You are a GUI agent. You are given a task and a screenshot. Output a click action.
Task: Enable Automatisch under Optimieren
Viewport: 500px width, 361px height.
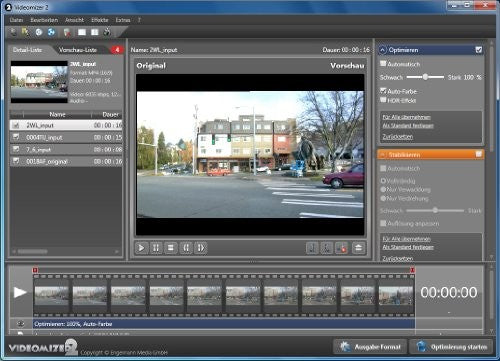point(383,63)
